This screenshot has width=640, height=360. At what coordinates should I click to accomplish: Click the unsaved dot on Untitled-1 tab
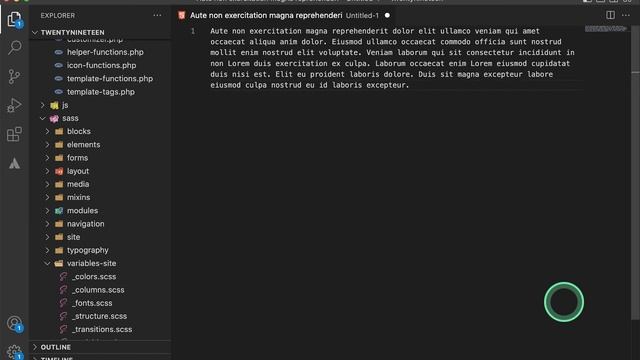click(x=387, y=16)
